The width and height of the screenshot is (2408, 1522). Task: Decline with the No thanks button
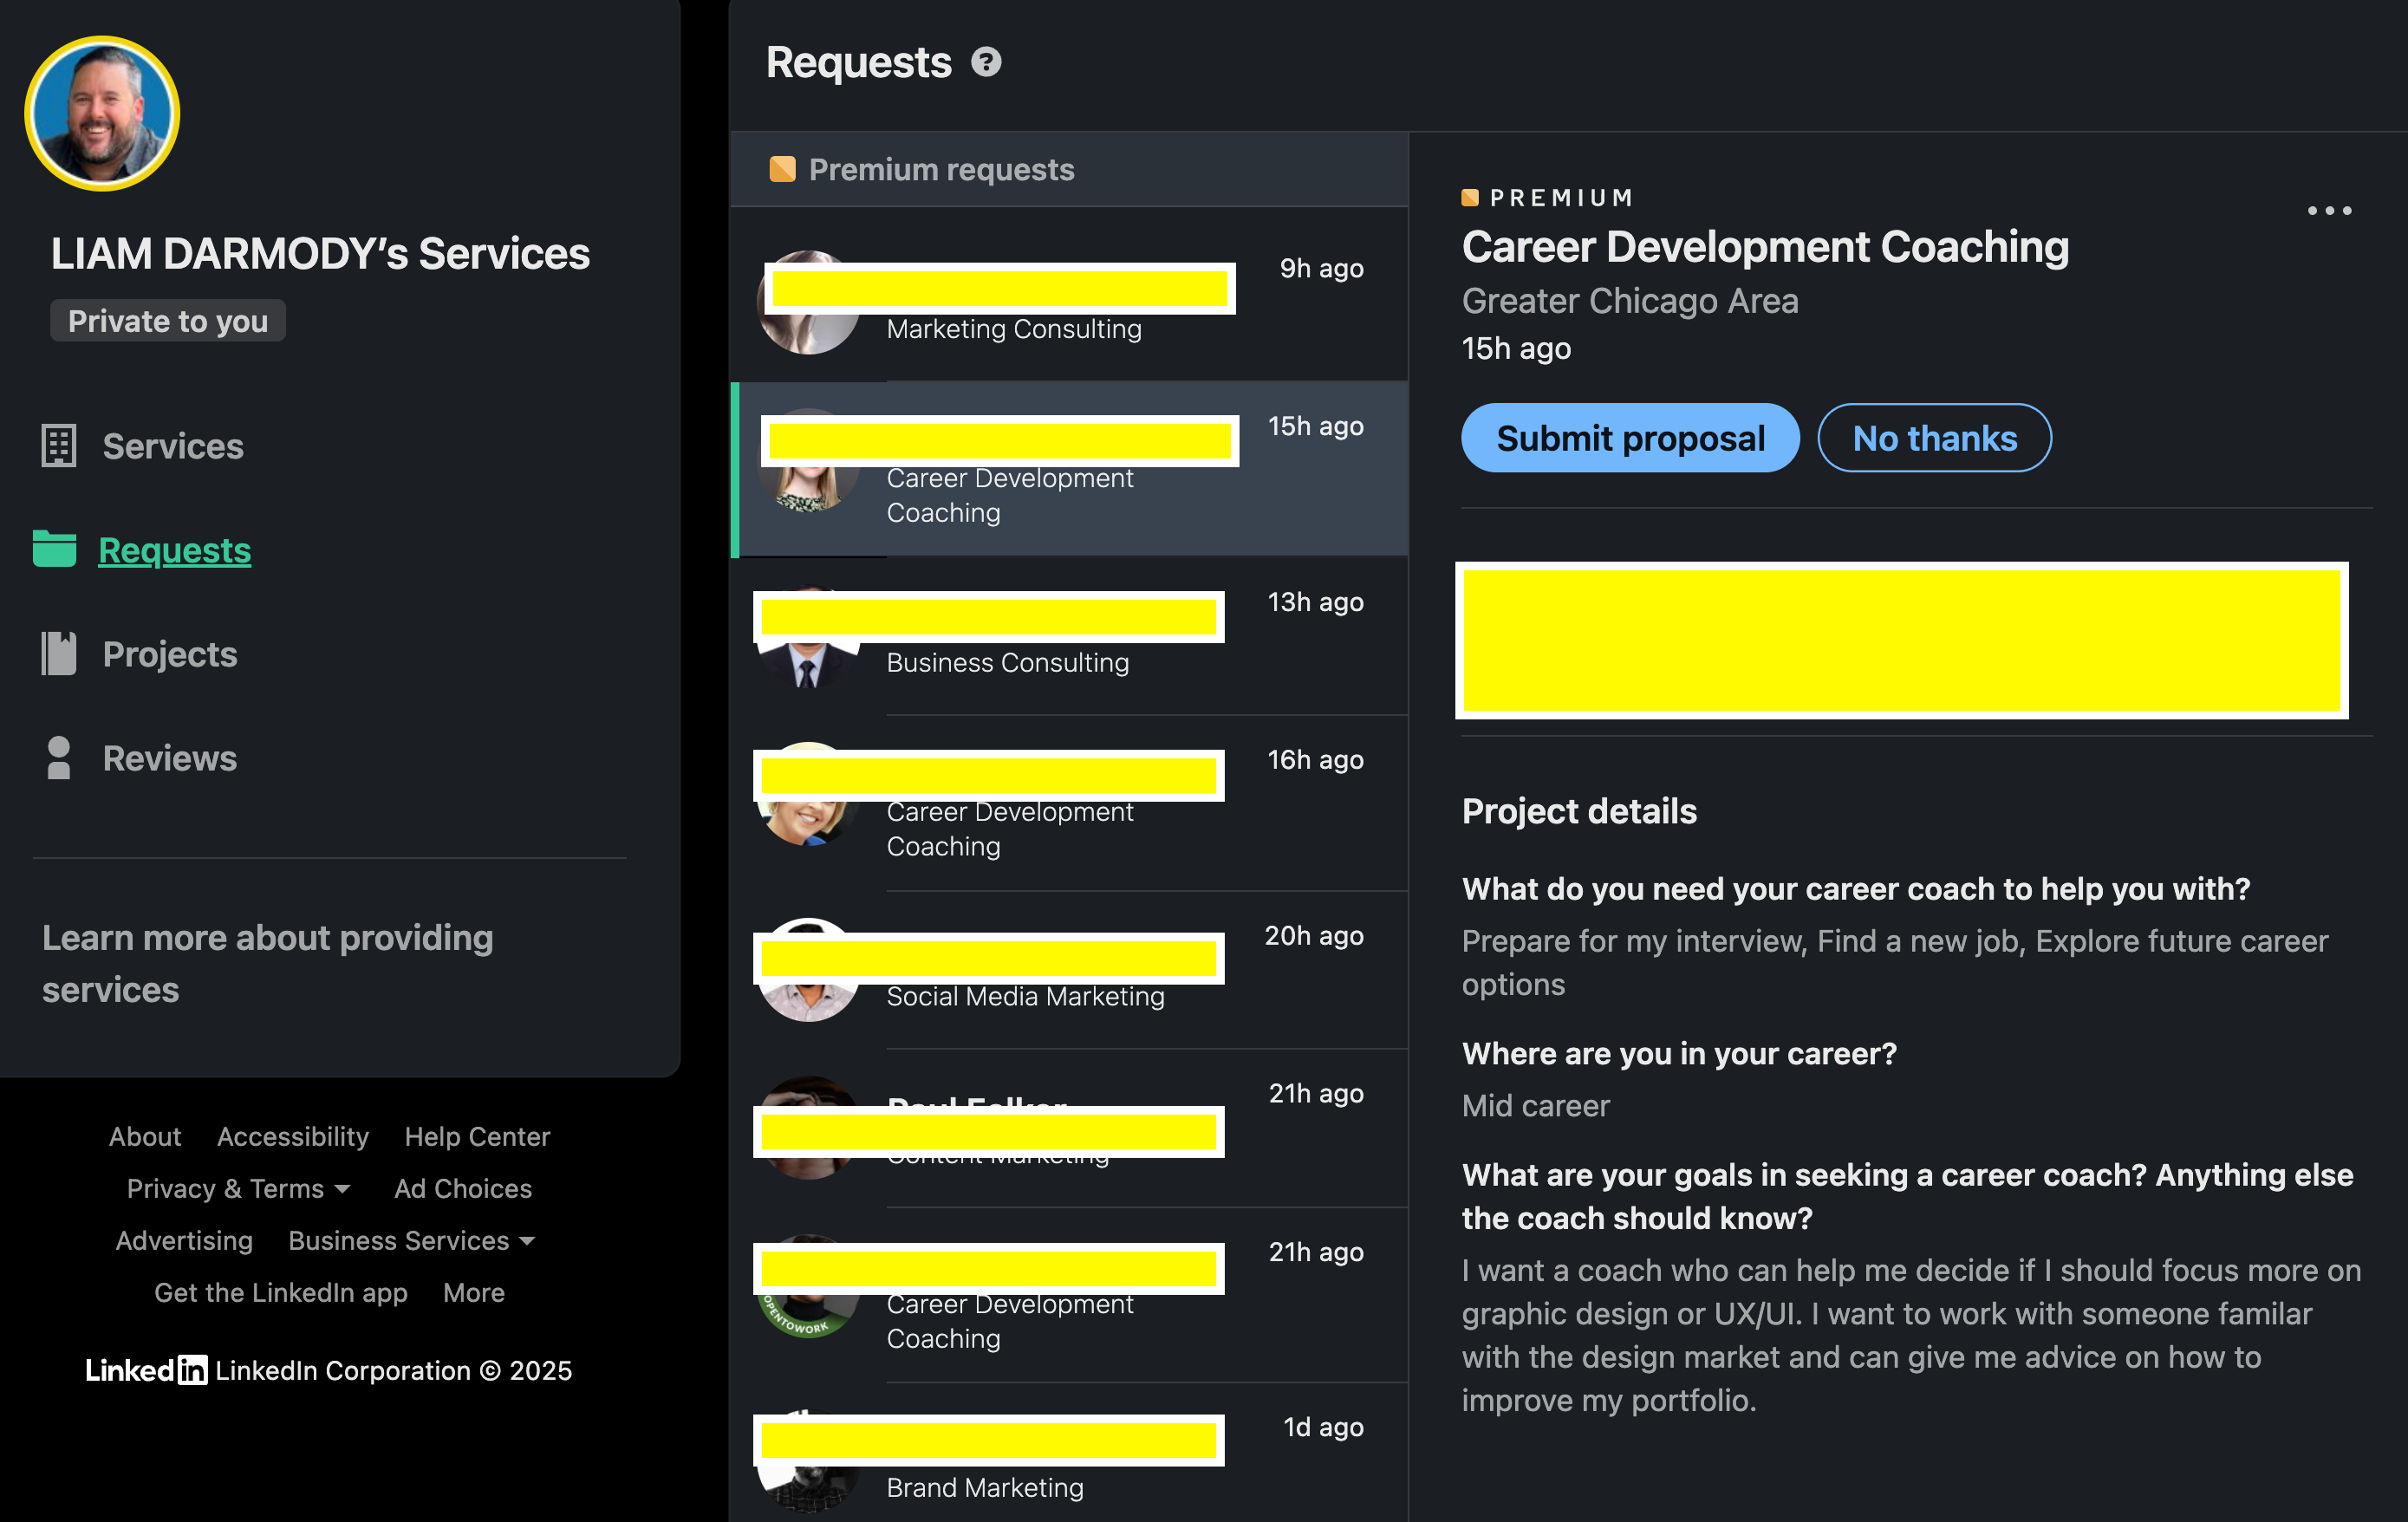coord(1933,438)
